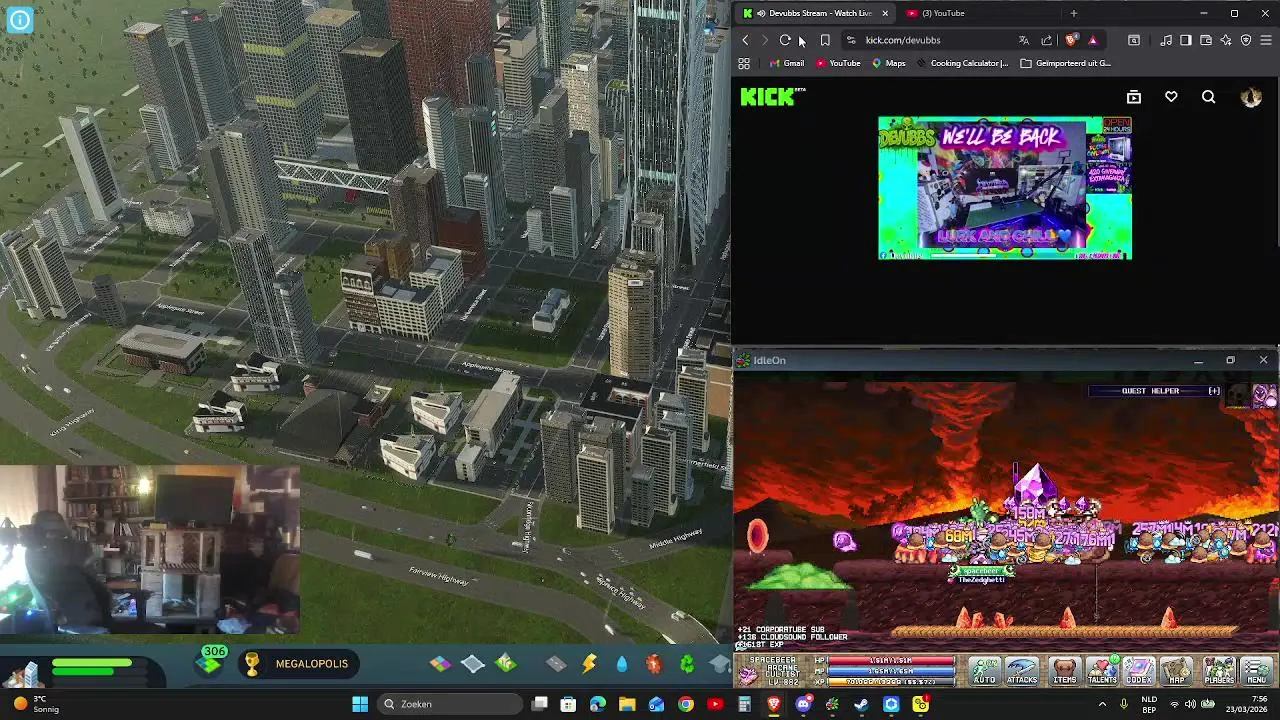Open the signature buildings tool icon
Screen dimensions: 1280x720
[506, 664]
